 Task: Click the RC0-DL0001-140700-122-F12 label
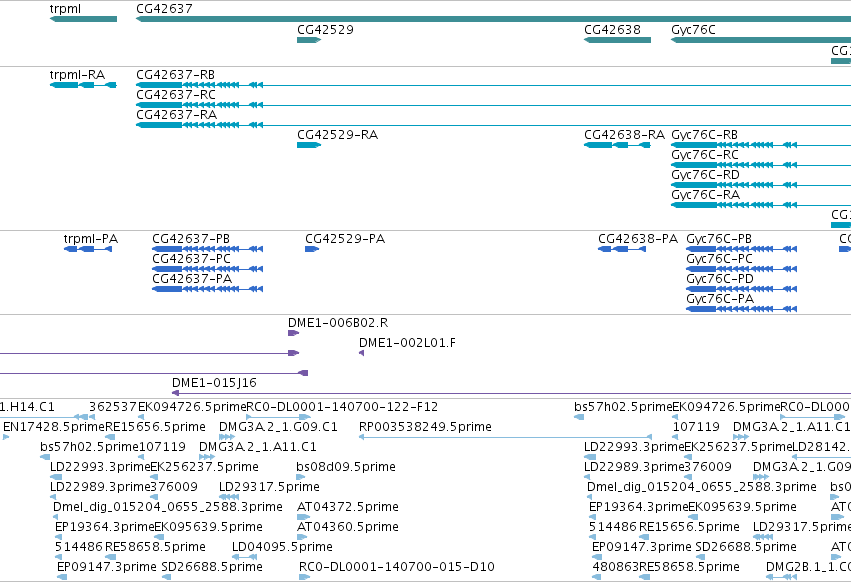(x=342, y=408)
